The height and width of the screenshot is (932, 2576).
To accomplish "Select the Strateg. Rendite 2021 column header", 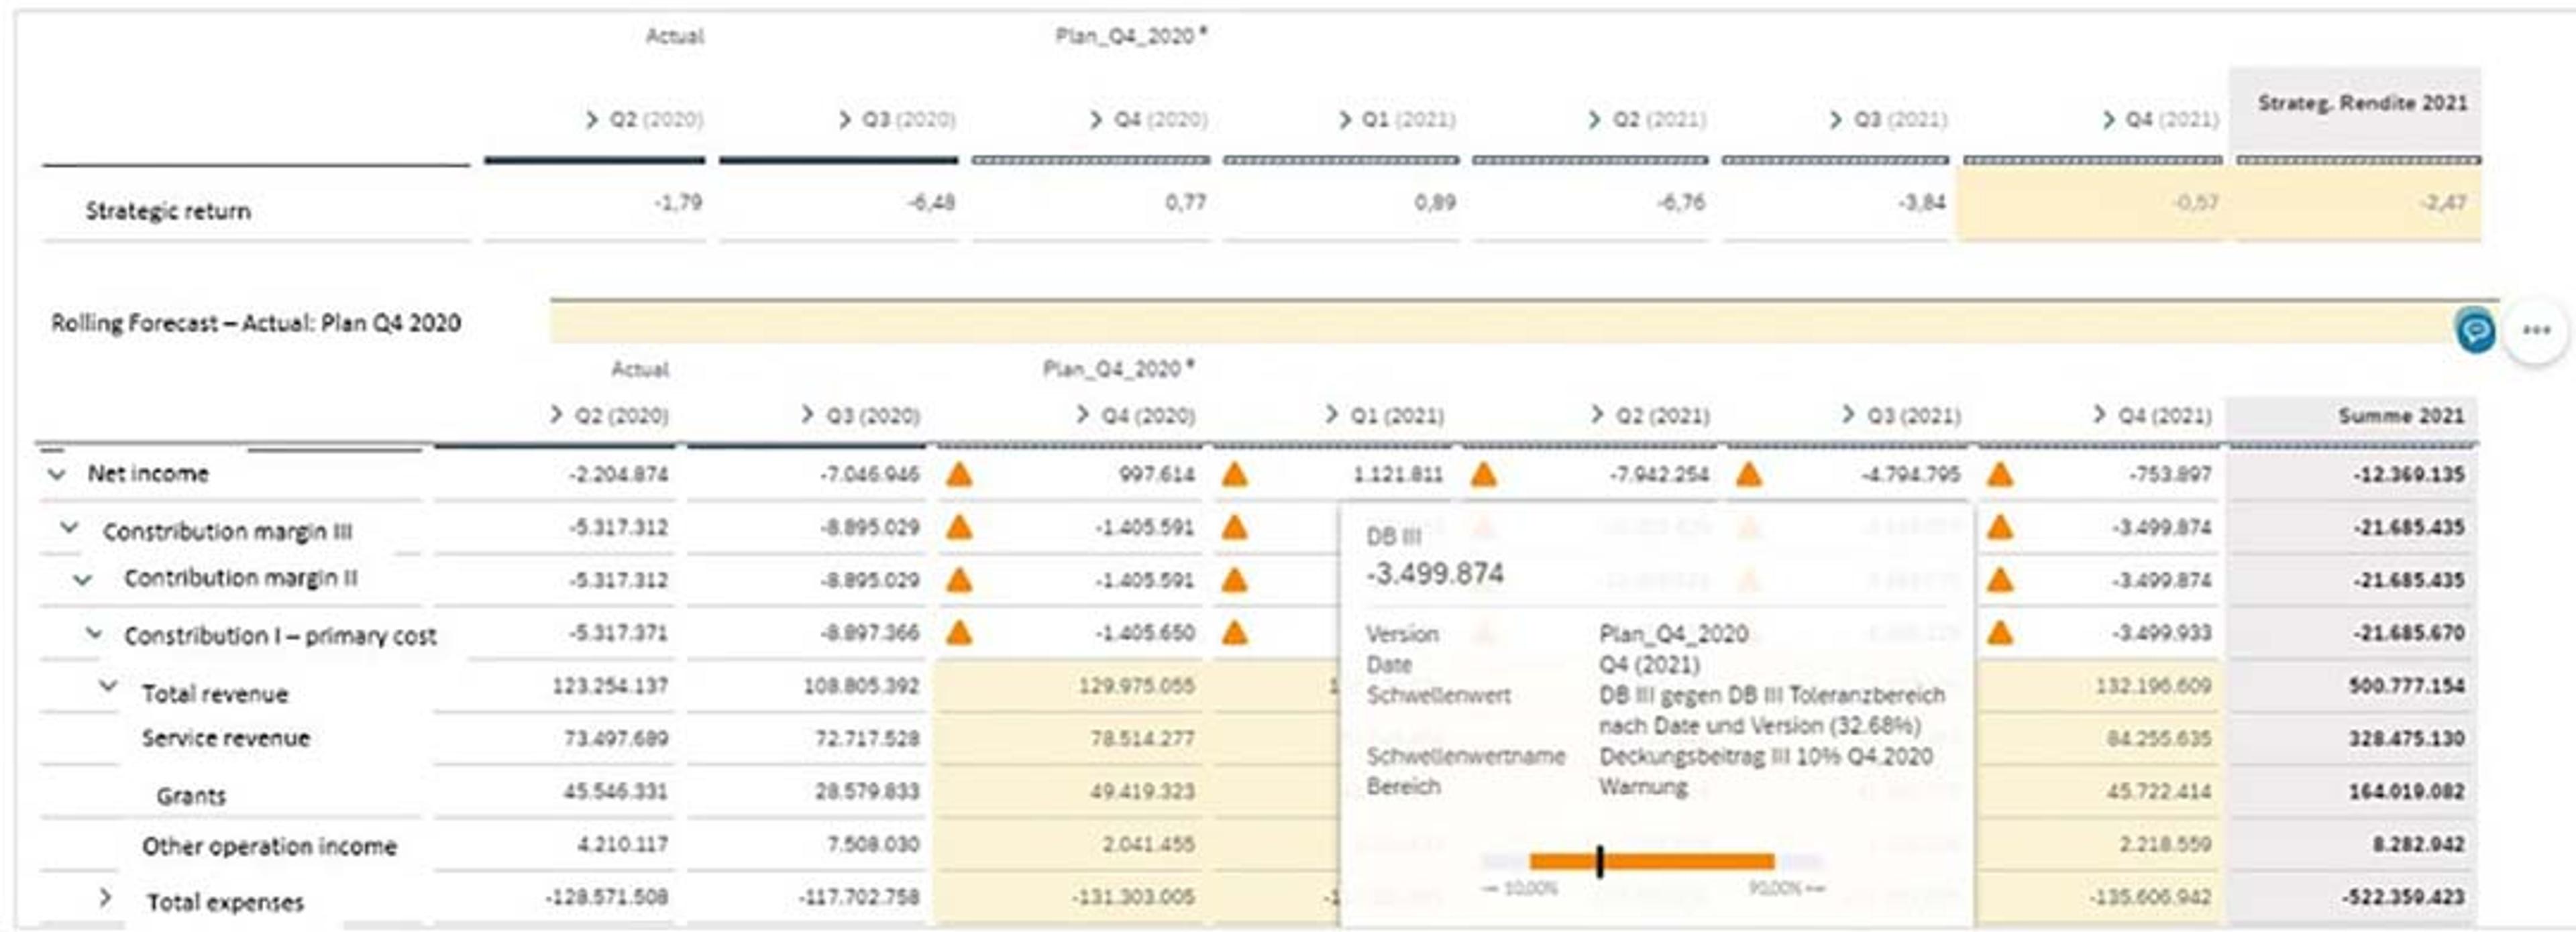I will tap(2363, 103).
